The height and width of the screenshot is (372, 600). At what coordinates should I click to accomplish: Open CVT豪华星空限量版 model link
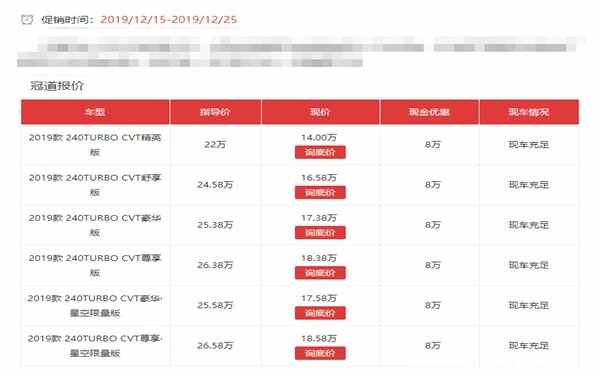(x=95, y=305)
